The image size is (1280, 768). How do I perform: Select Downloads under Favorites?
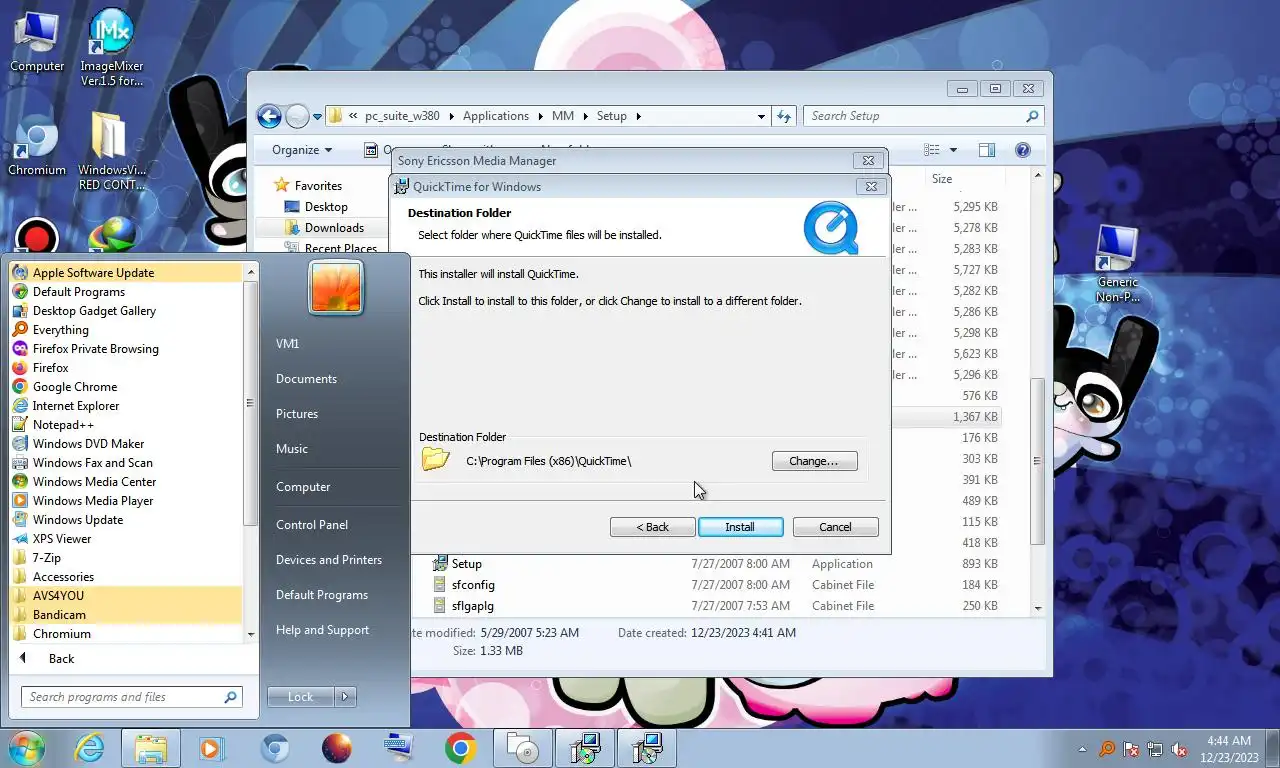coord(334,227)
